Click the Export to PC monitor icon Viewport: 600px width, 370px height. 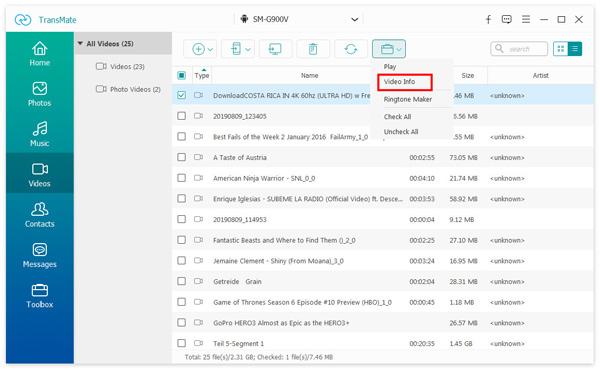click(275, 49)
